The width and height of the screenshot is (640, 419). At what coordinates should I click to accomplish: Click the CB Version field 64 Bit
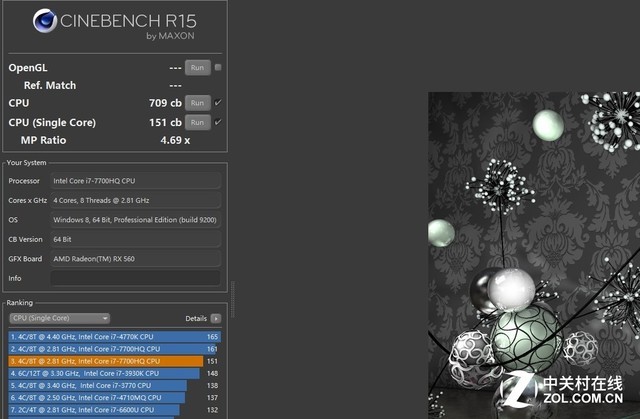pos(136,239)
